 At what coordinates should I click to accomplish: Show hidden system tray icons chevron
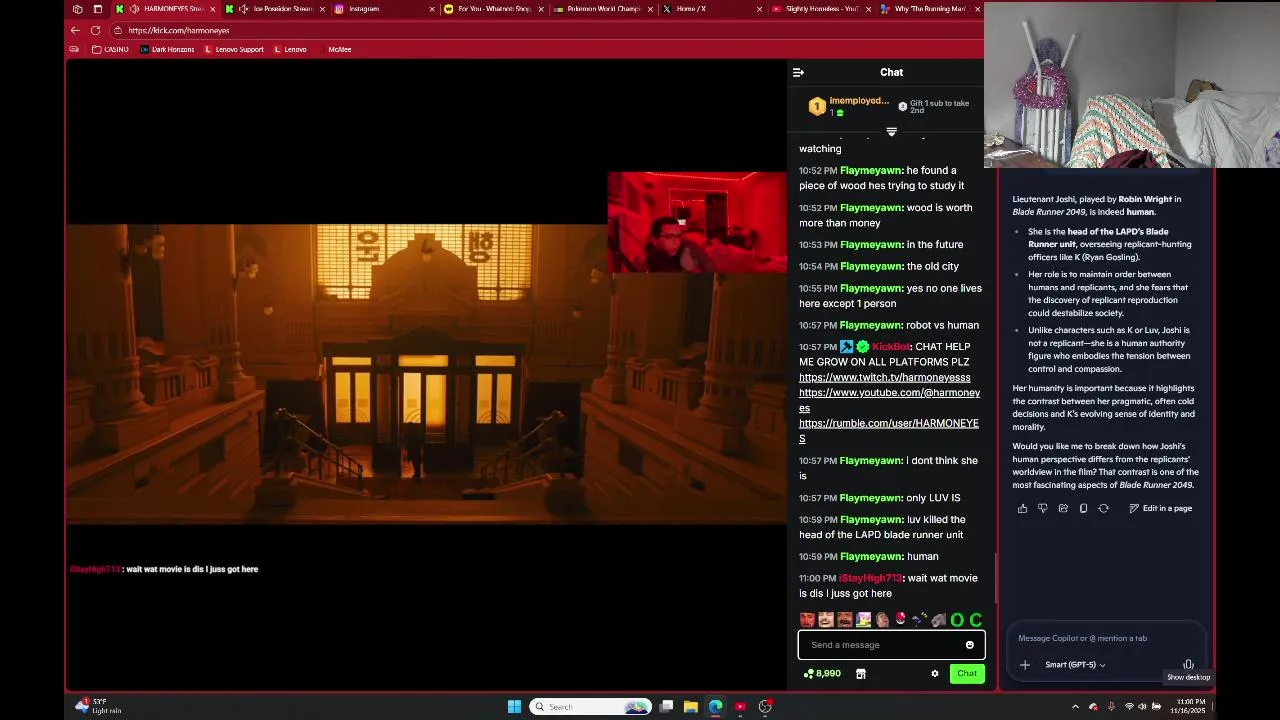[1075, 707]
